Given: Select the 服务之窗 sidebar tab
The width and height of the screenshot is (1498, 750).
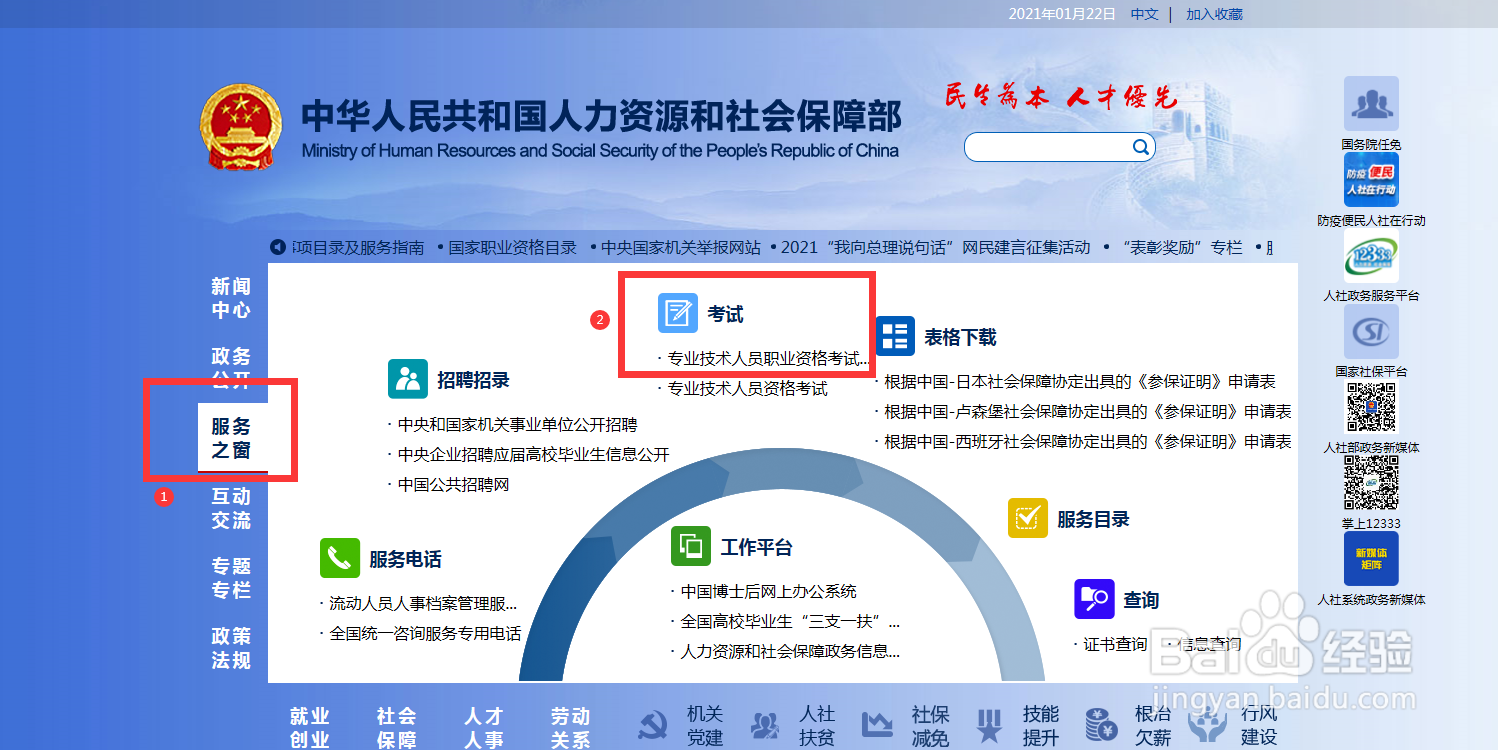Looking at the screenshot, I should 232,438.
